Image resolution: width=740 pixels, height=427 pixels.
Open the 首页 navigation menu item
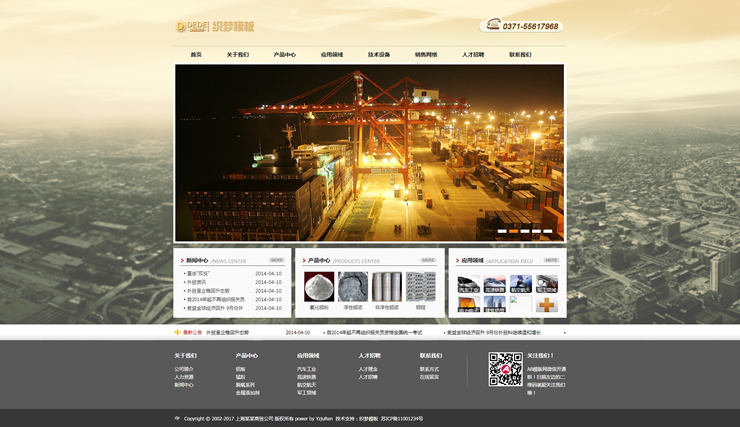(196, 55)
